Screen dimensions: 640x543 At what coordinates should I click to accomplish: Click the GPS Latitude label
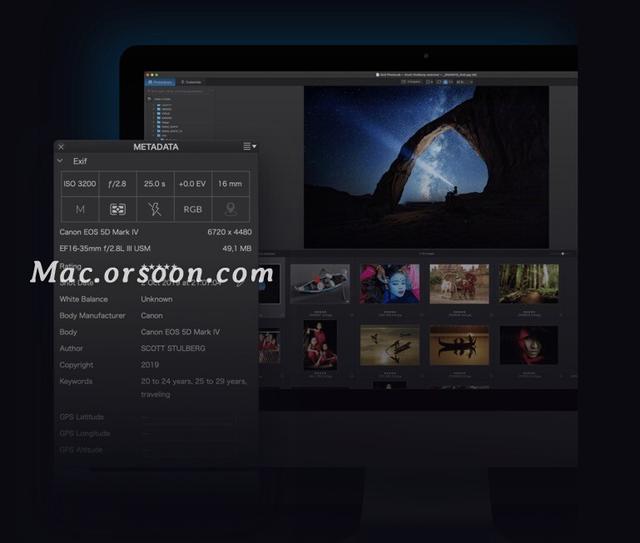[82, 417]
